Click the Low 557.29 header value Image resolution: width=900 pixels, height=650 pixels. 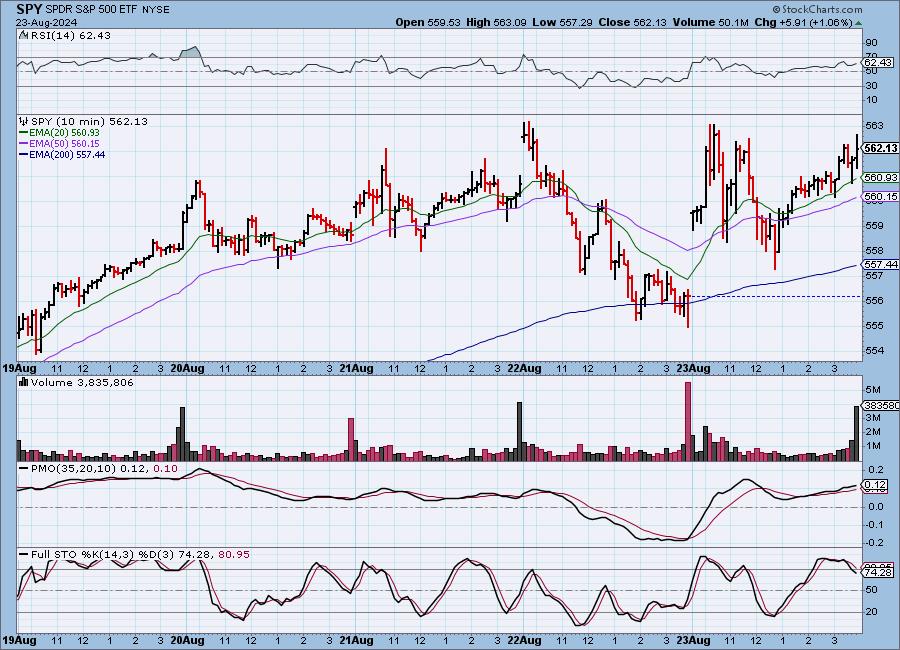pyautogui.click(x=562, y=22)
